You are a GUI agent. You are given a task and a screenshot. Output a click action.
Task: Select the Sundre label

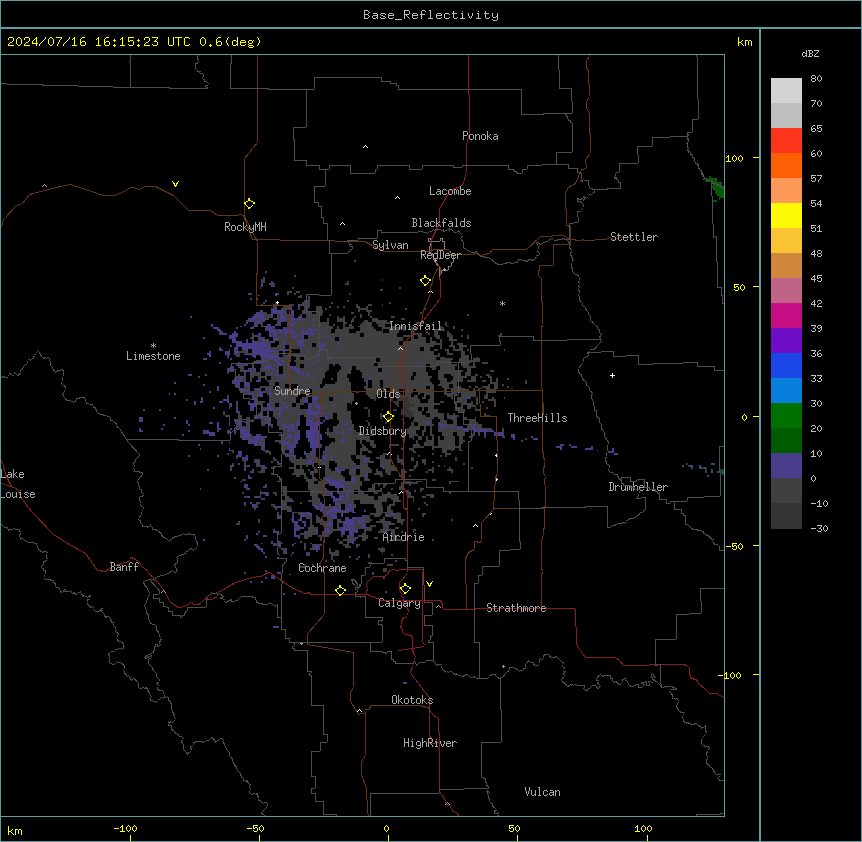292,391
